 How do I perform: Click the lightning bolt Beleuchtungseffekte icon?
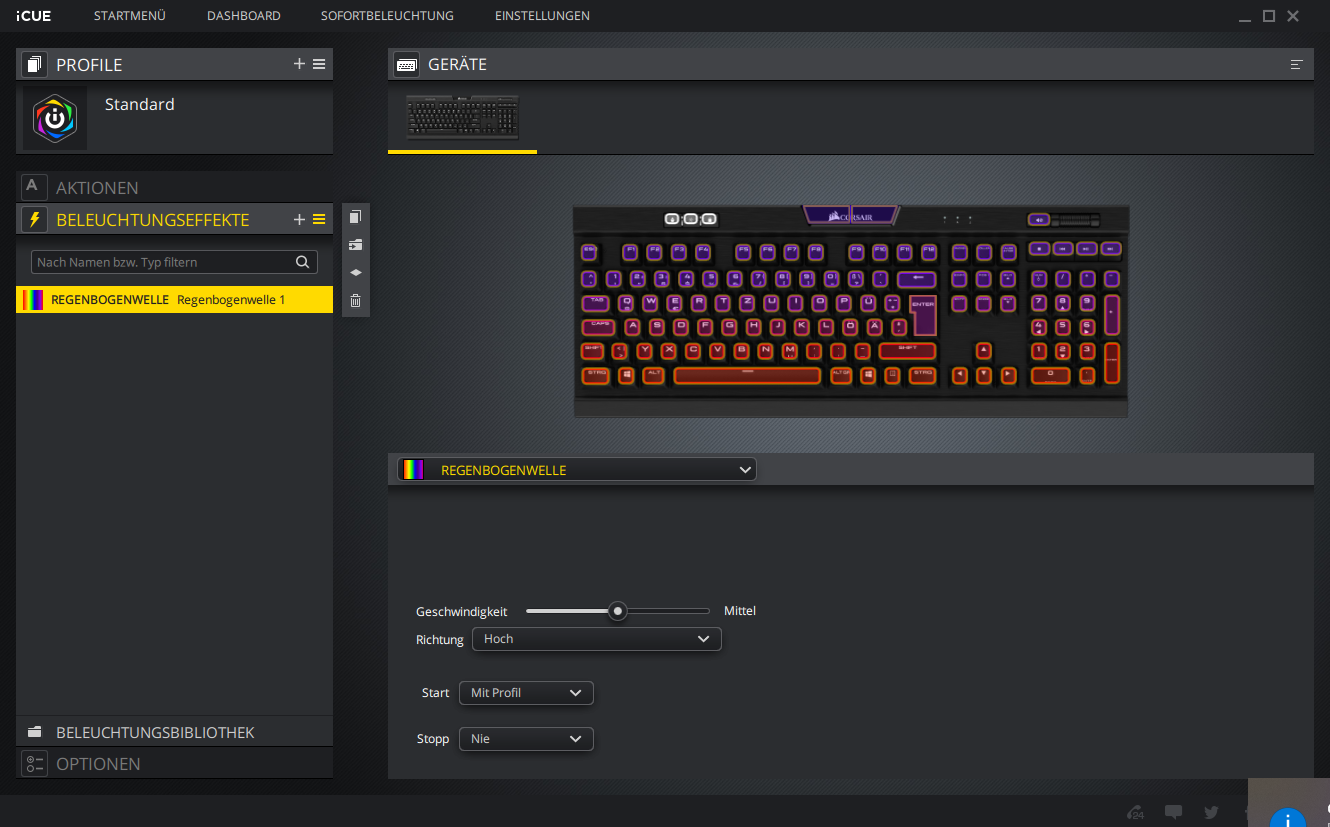coord(34,219)
